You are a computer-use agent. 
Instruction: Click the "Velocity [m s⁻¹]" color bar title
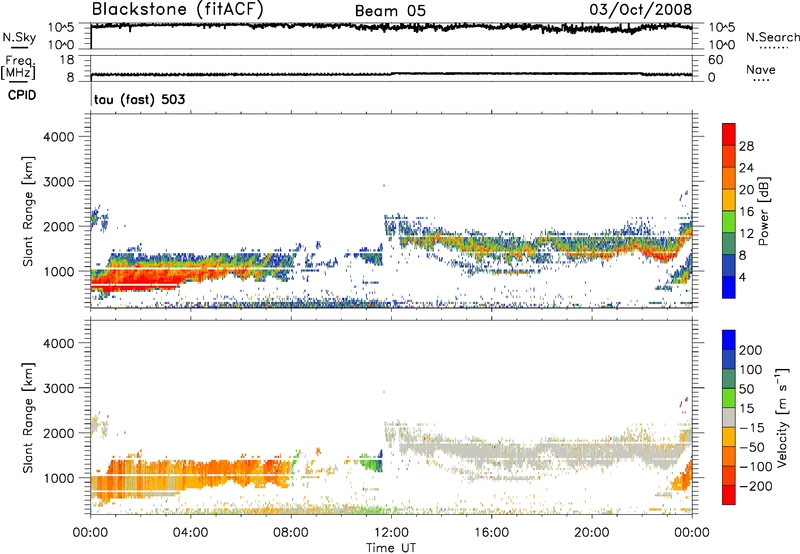(782, 417)
